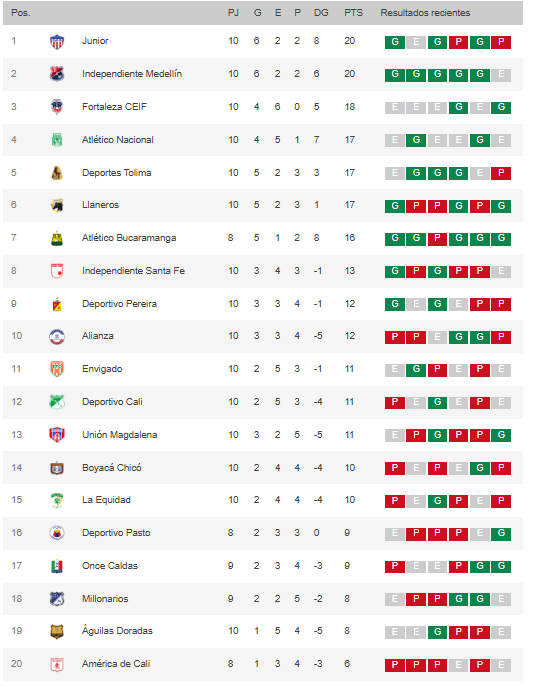Screen dimensions: 543x686
Task: Click the Atlético Bucaramanga crest
Action: click(x=57, y=238)
